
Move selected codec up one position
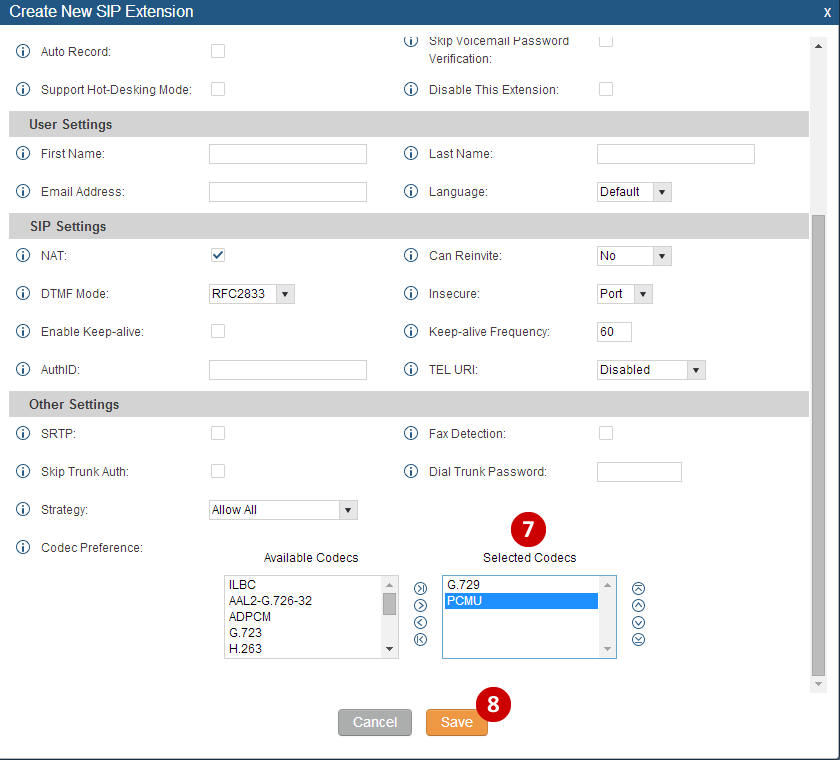[x=639, y=605]
